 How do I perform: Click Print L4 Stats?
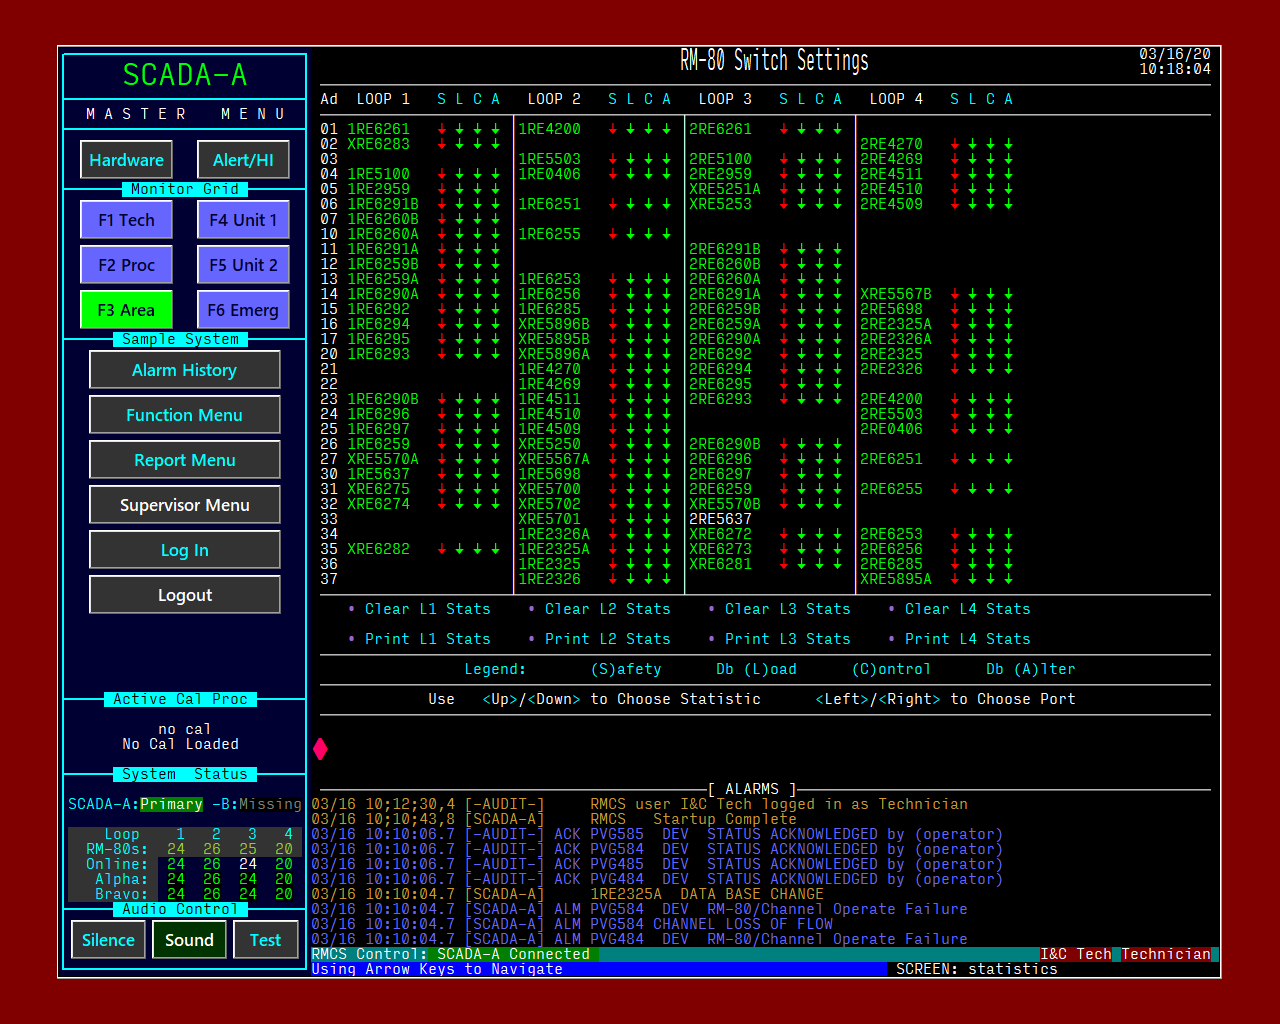coord(967,639)
